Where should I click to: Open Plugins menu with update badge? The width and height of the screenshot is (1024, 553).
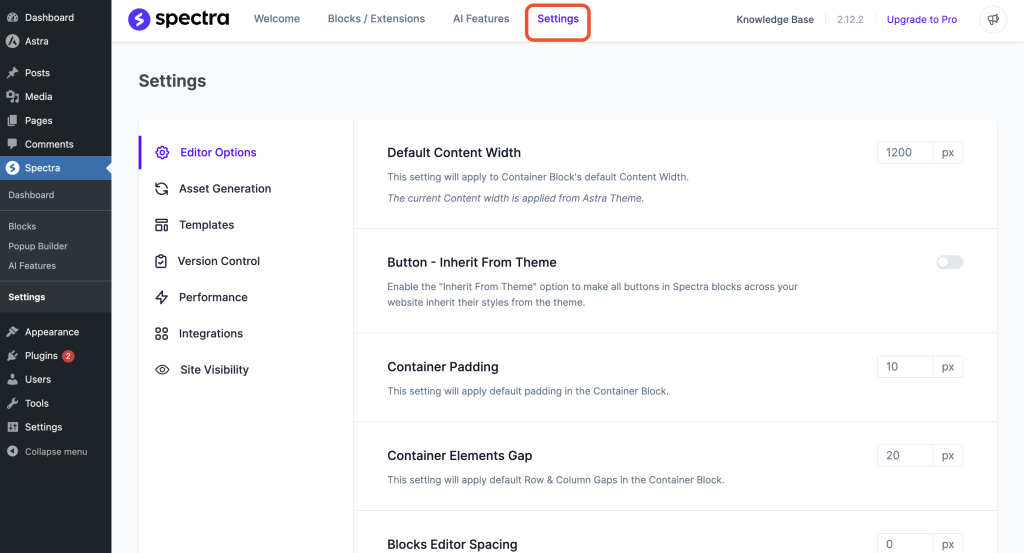[41, 356]
